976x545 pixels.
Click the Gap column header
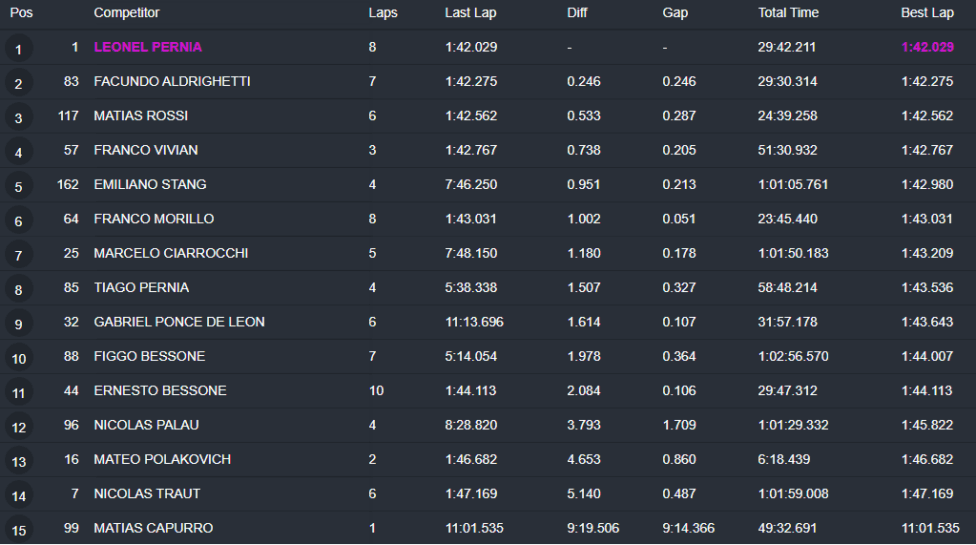pos(675,13)
